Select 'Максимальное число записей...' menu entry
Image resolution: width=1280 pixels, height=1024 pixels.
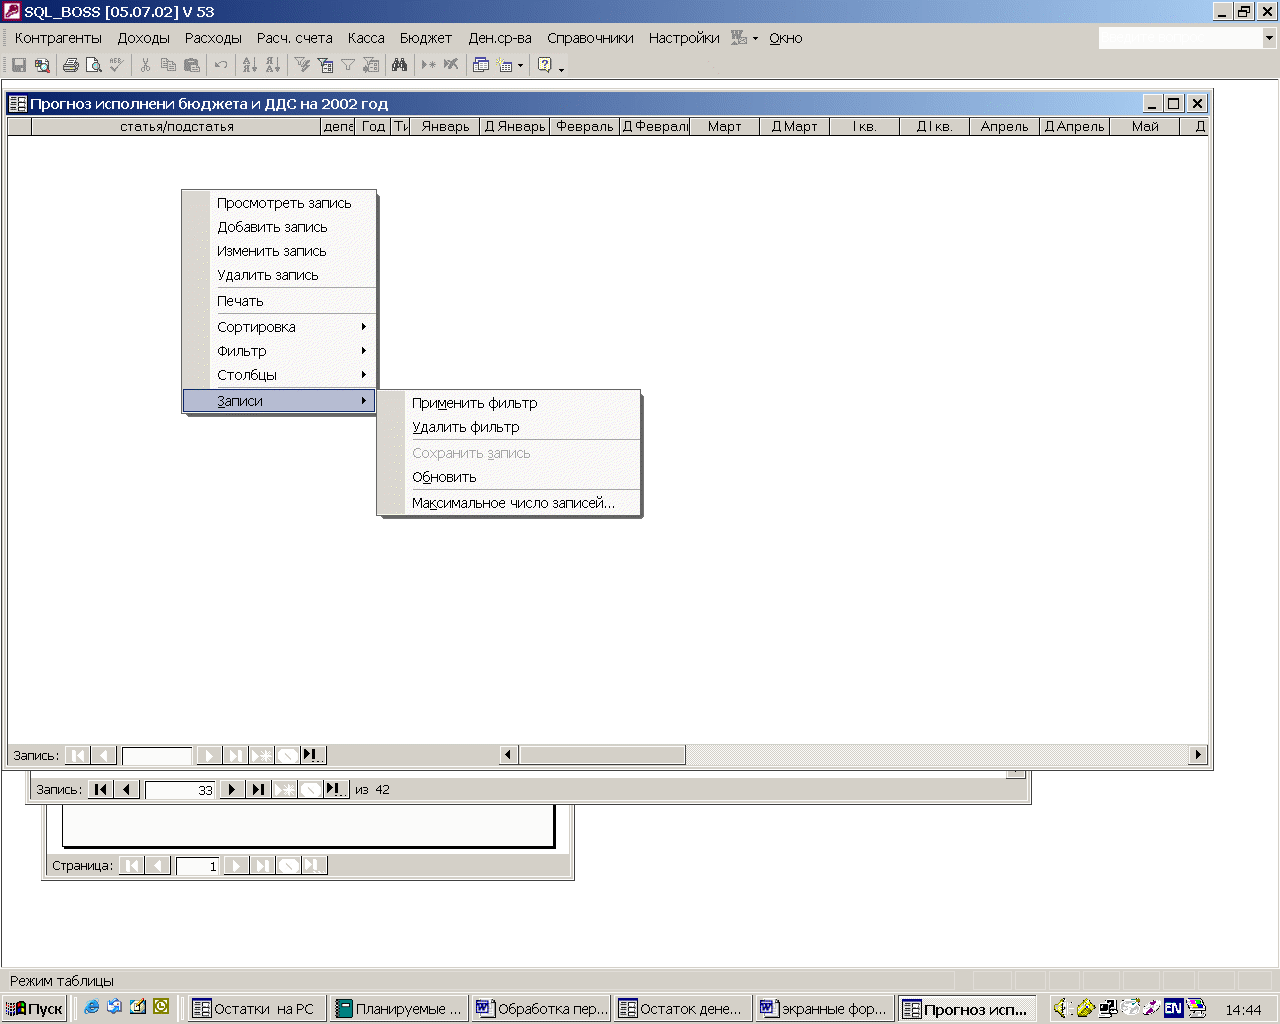point(513,503)
